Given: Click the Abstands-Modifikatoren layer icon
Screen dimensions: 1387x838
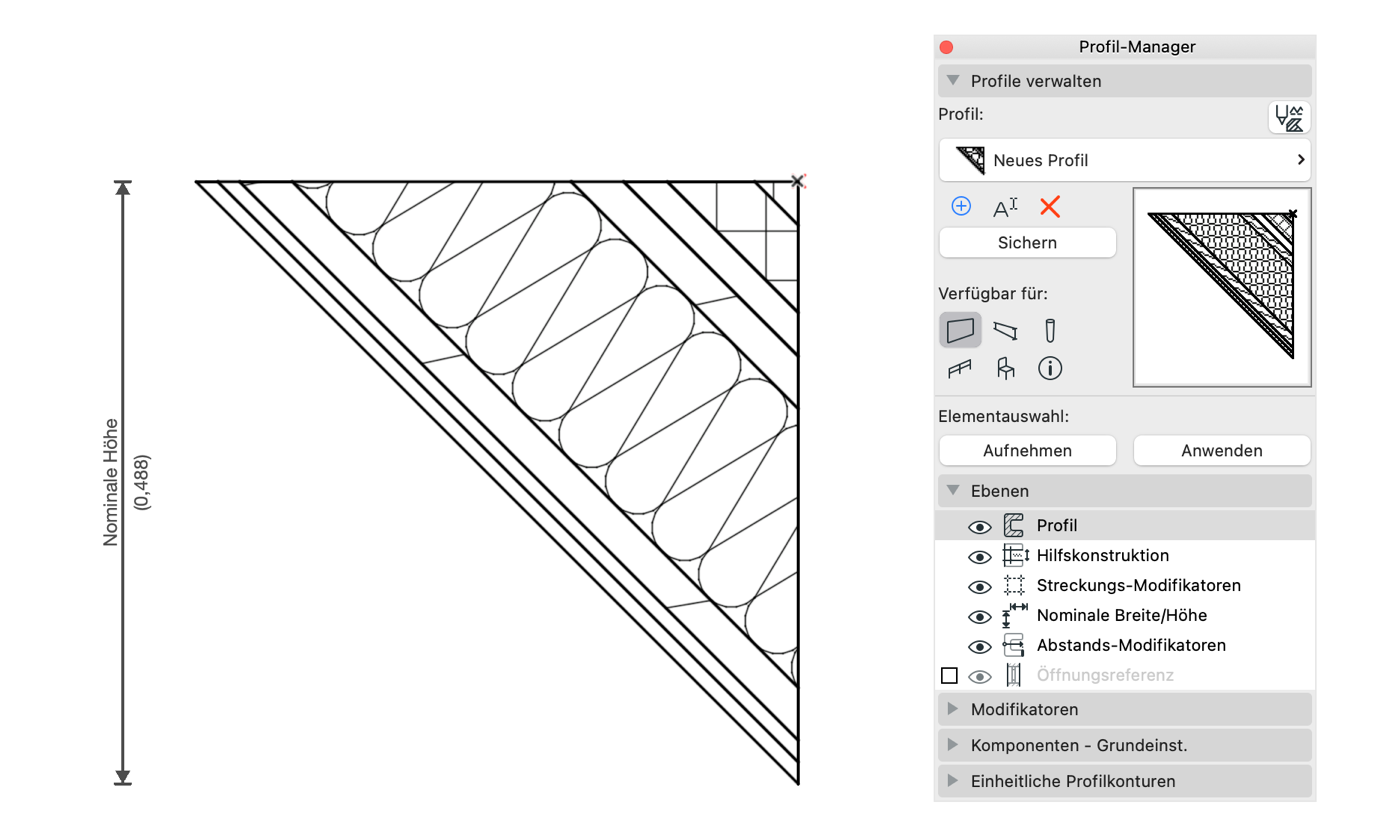Looking at the screenshot, I should coord(1014,646).
